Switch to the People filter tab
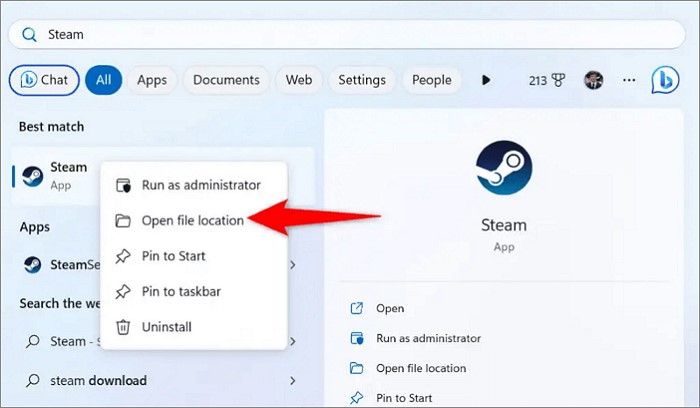This screenshot has width=700, height=408. click(x=432, y=80)
